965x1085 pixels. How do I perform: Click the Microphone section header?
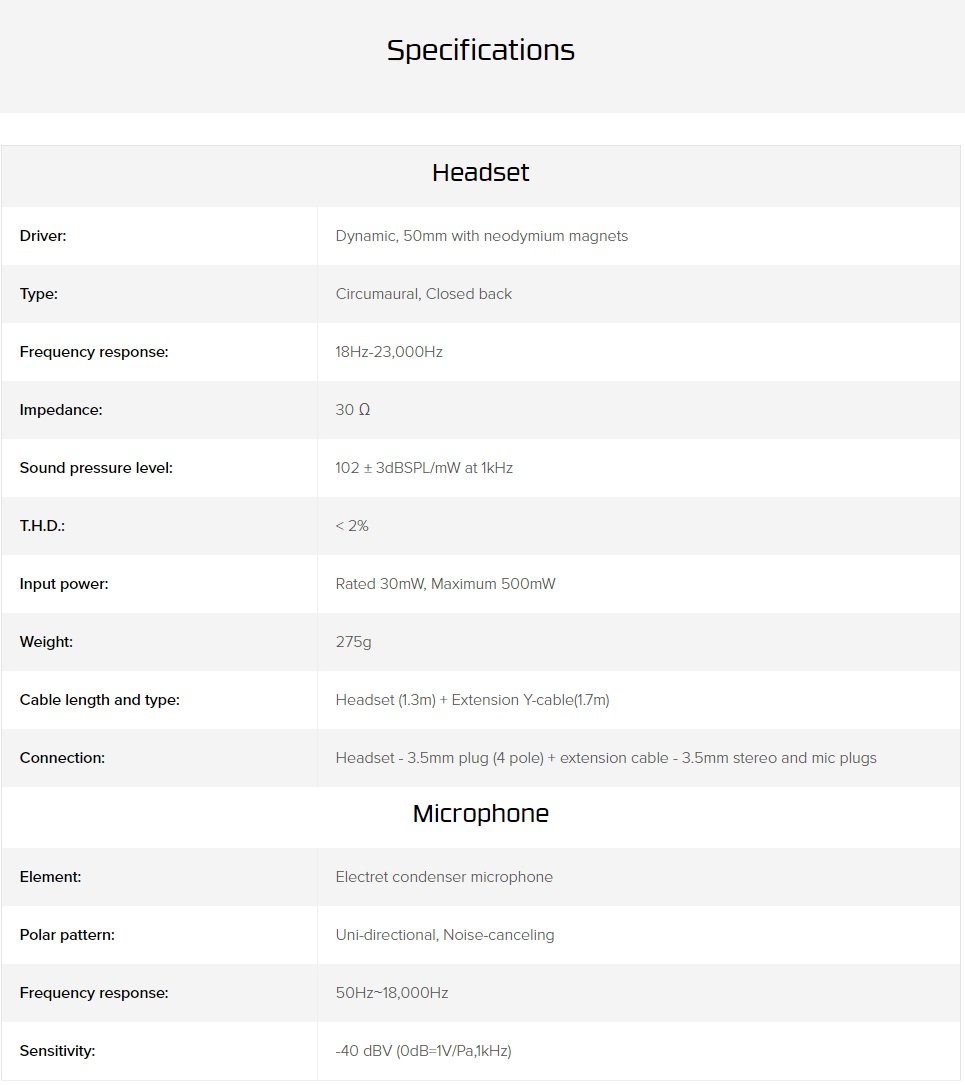pyautogui.click(x=481, y=814)
